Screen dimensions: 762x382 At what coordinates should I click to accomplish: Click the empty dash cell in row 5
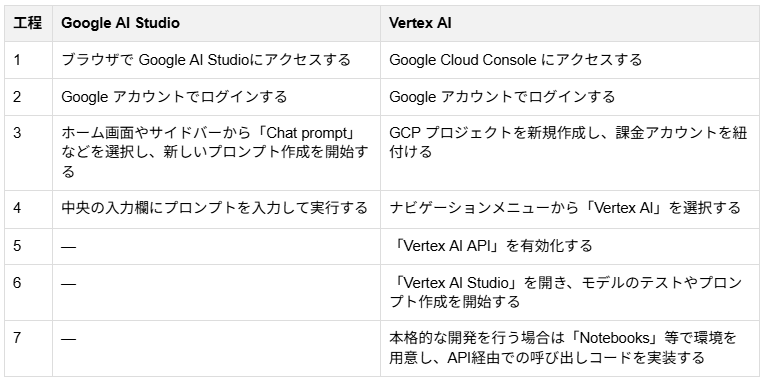click(x=216, y=246)
